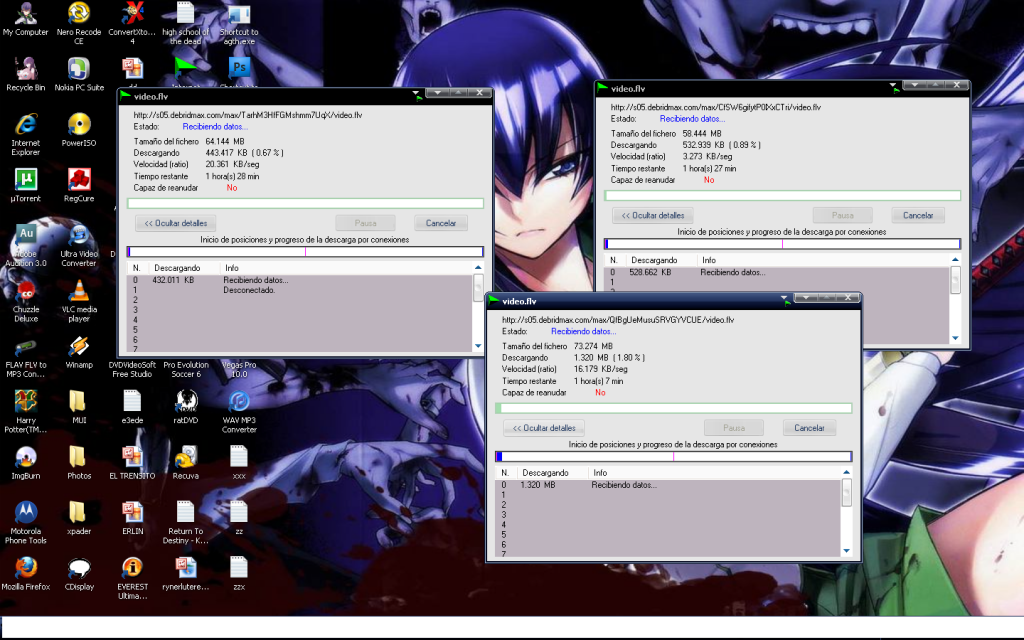Image resolution: width=1024 pixels, height=640 pixels.
Task: Click the connections list down arrow in the 64.144 MB window
Action: (x=478, y=346)
